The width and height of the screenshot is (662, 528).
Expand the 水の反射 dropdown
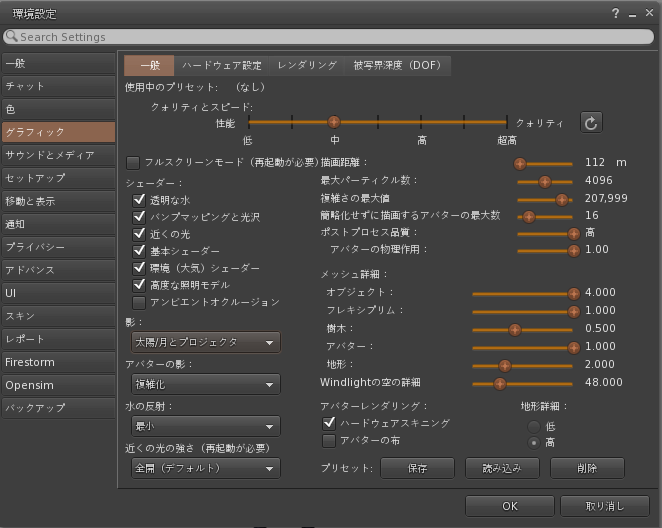point(206,426)
